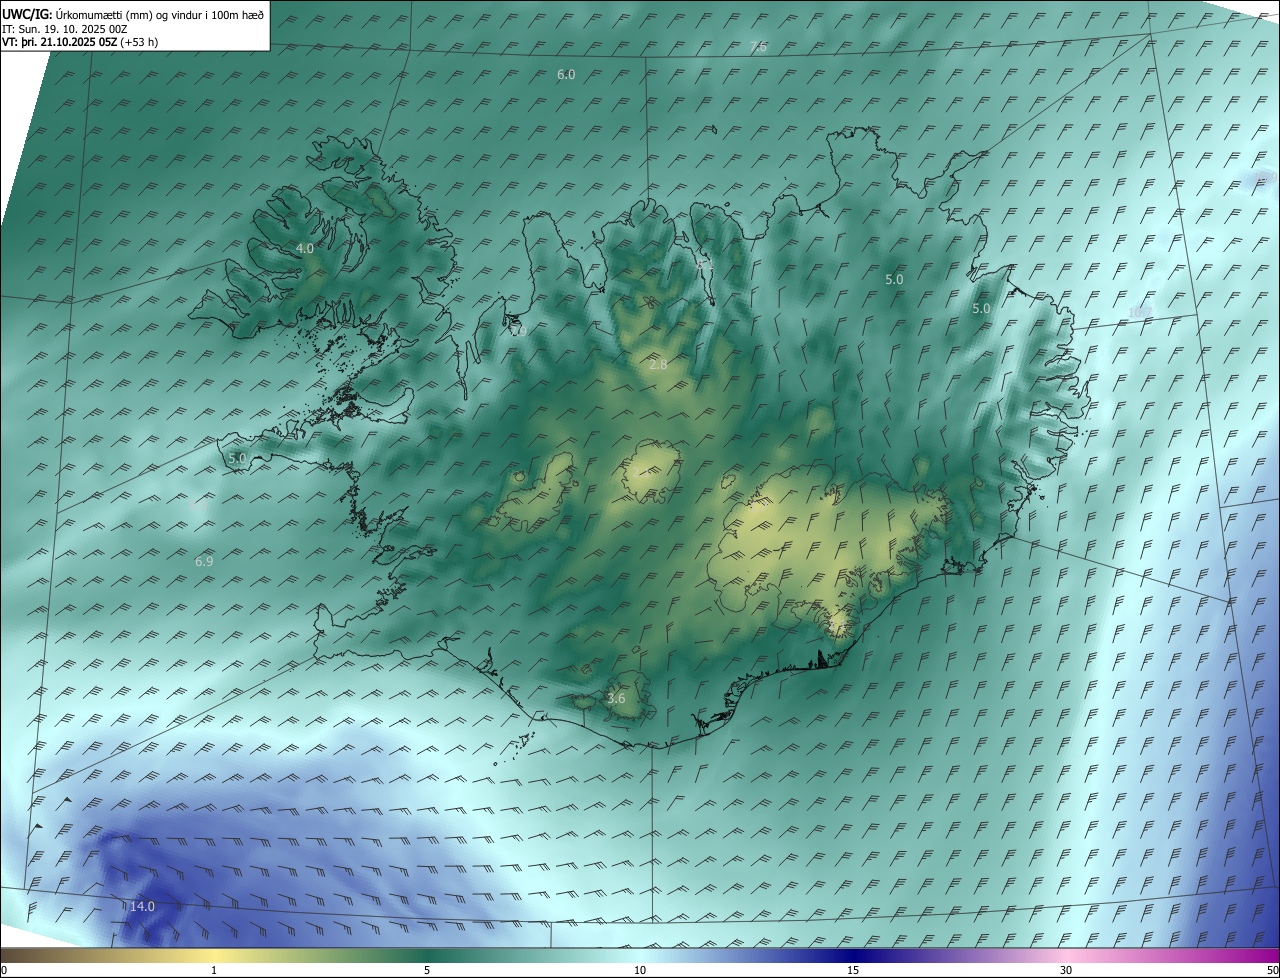1280x978 pixels.
Task: Select the '6.9' value over the ocean
Action: coord(204,562)
